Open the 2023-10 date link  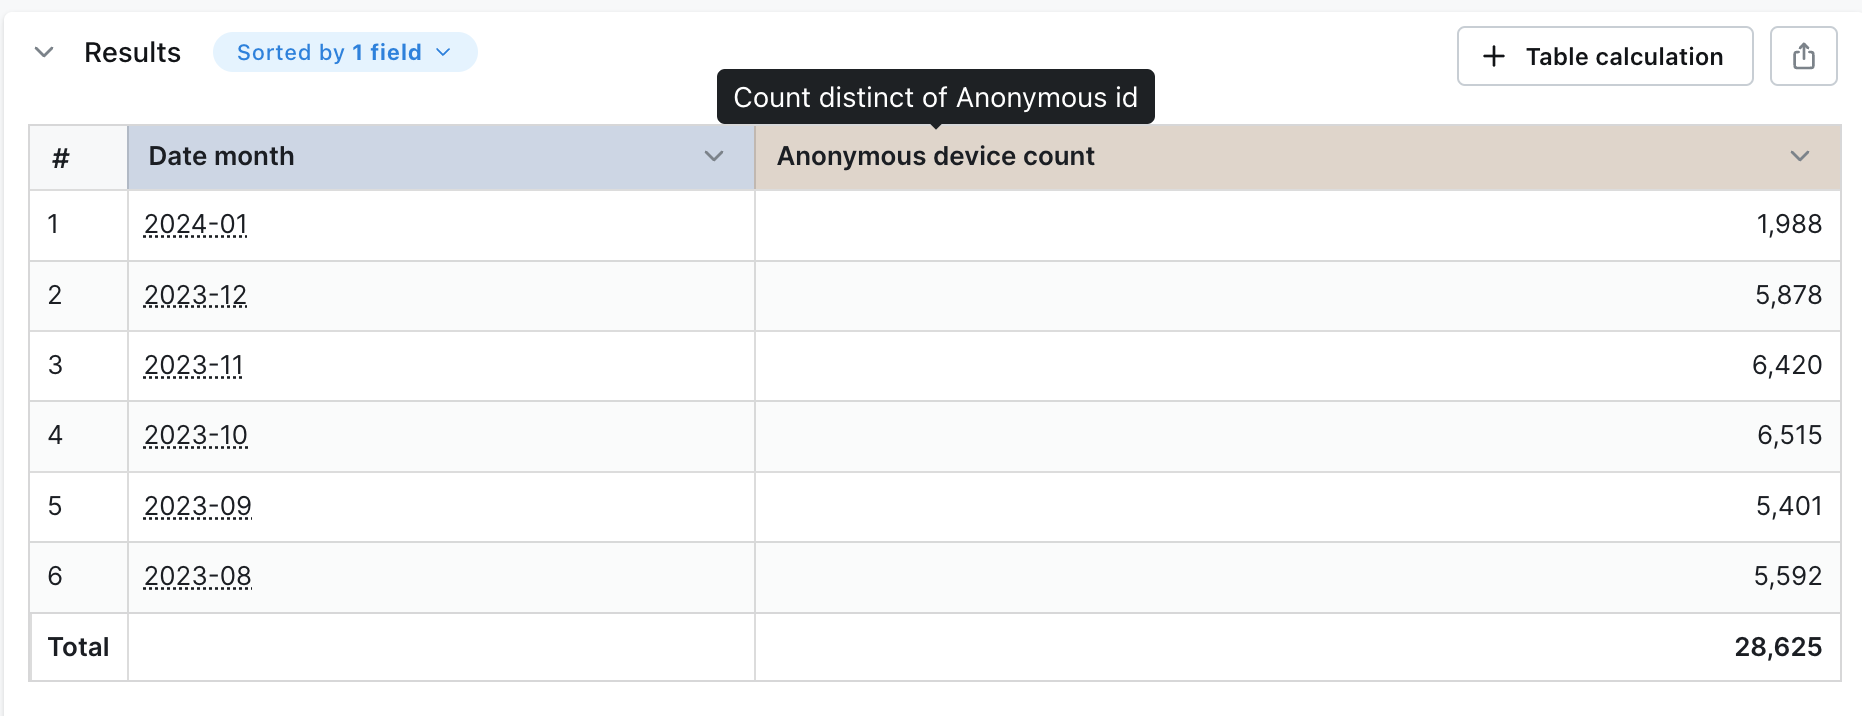click(x=196, y=435)
